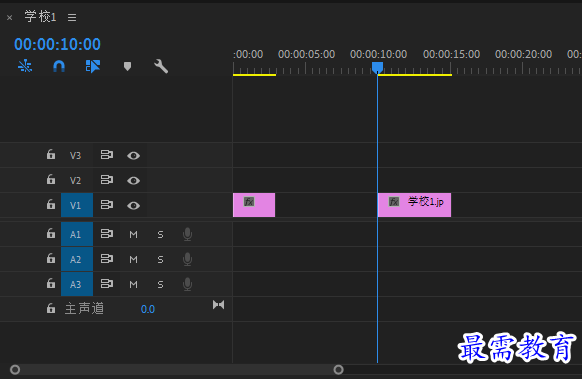The width and height of the screenshot is (582, 379).
Task: Add a marker with the marker icon
Action: [127, 66]
